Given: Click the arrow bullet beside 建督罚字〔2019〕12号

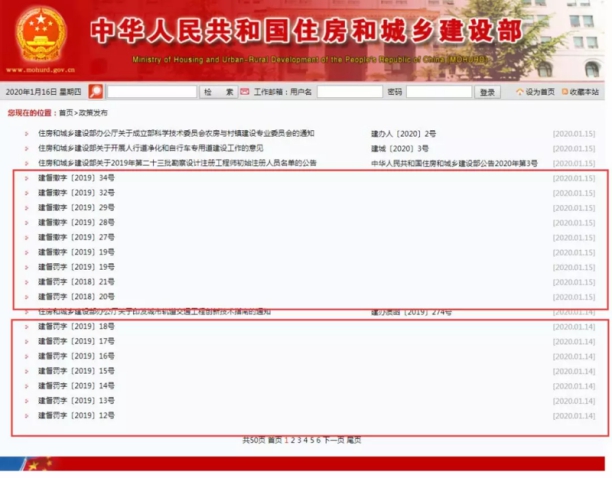Looking at the screenshot, I should point(27,416).
